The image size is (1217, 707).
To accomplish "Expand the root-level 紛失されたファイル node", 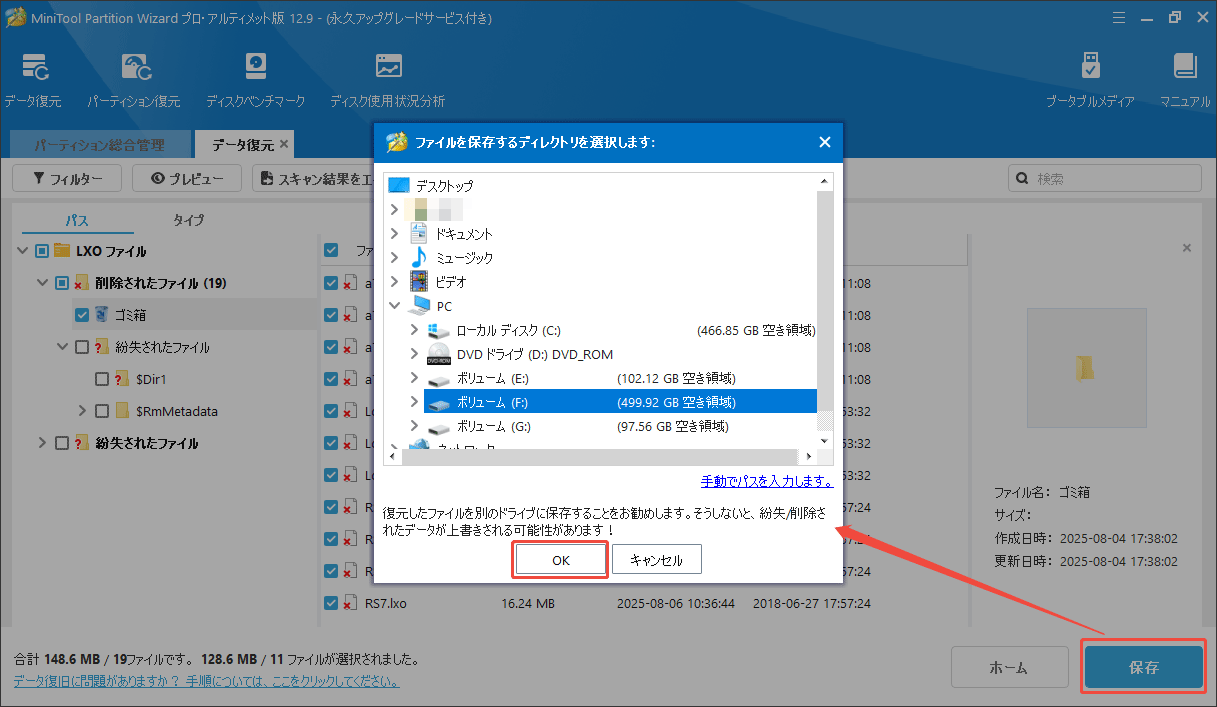I will pyautogui.click(x=42, y=443).
